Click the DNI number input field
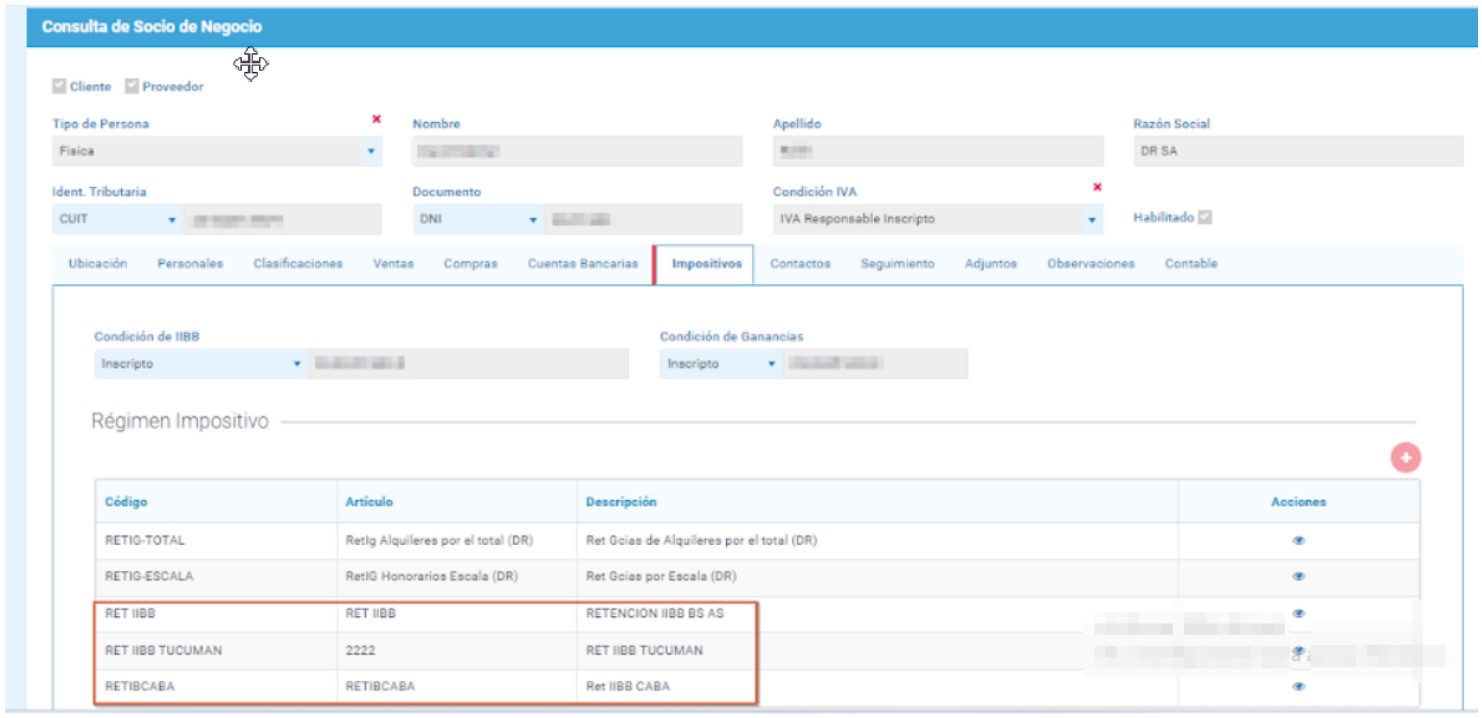 click(x=644, y=219)
